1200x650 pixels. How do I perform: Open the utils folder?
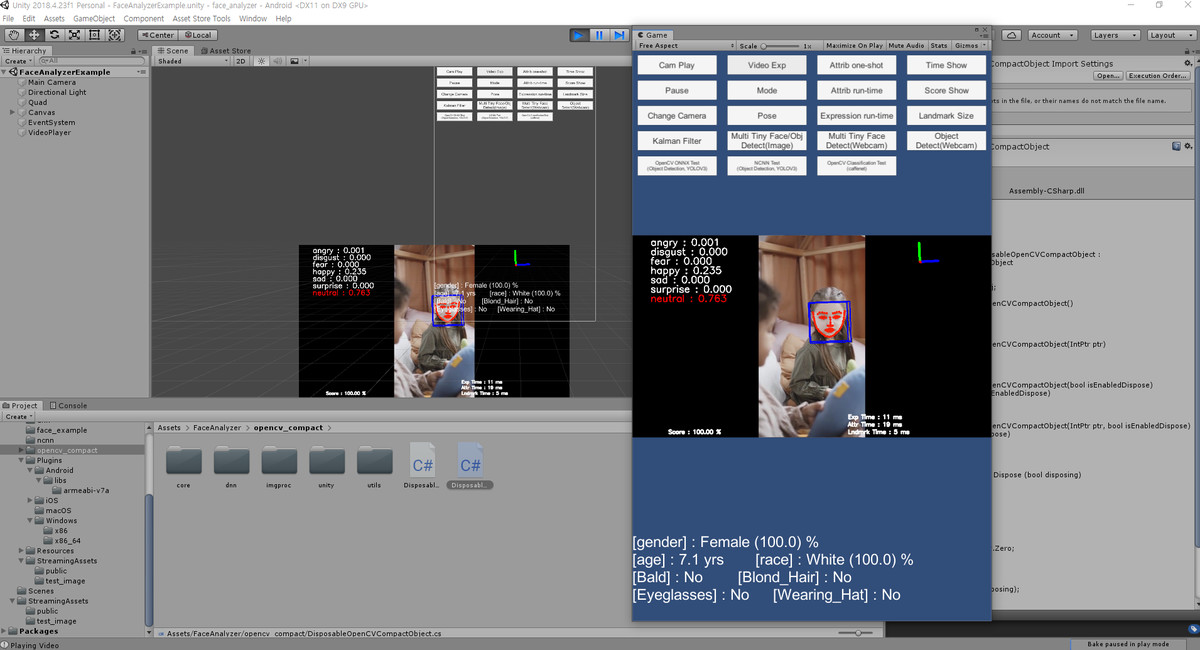(x=375, y=467)
